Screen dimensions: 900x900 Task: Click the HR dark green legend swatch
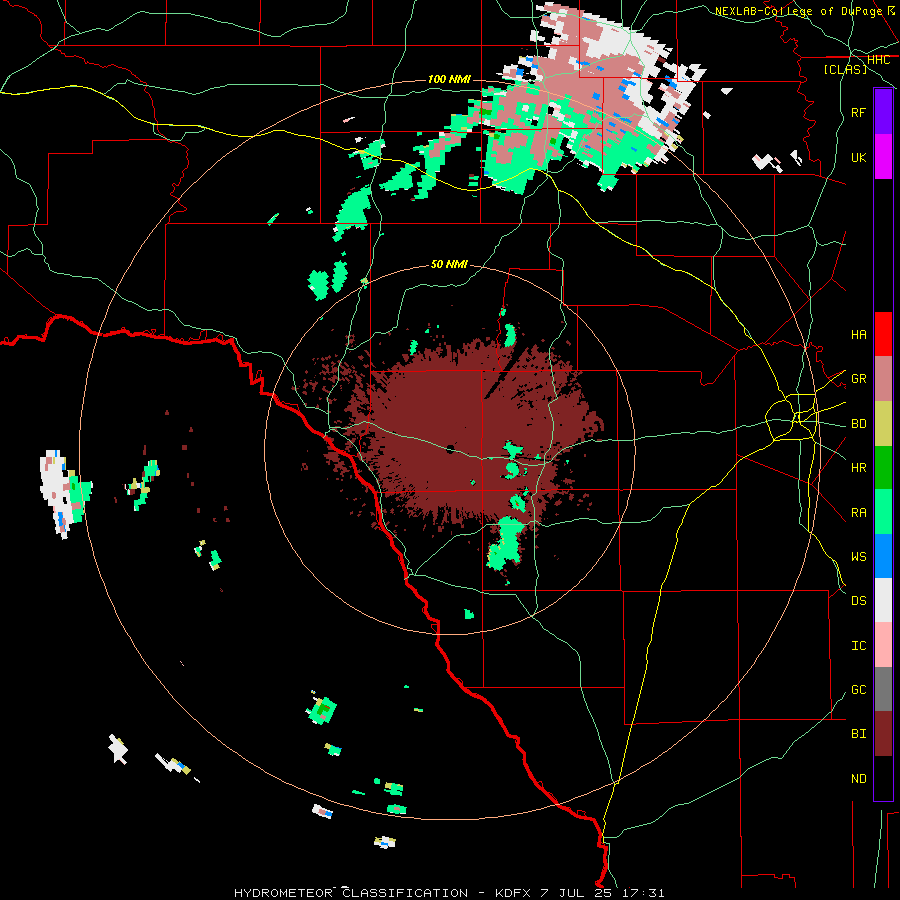(883, 468)
